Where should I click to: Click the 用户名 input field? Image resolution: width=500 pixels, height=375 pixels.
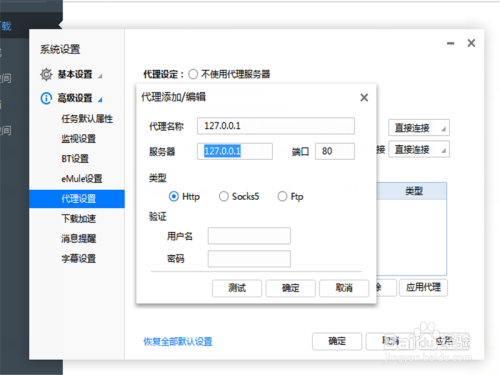(x=249, y=236)
